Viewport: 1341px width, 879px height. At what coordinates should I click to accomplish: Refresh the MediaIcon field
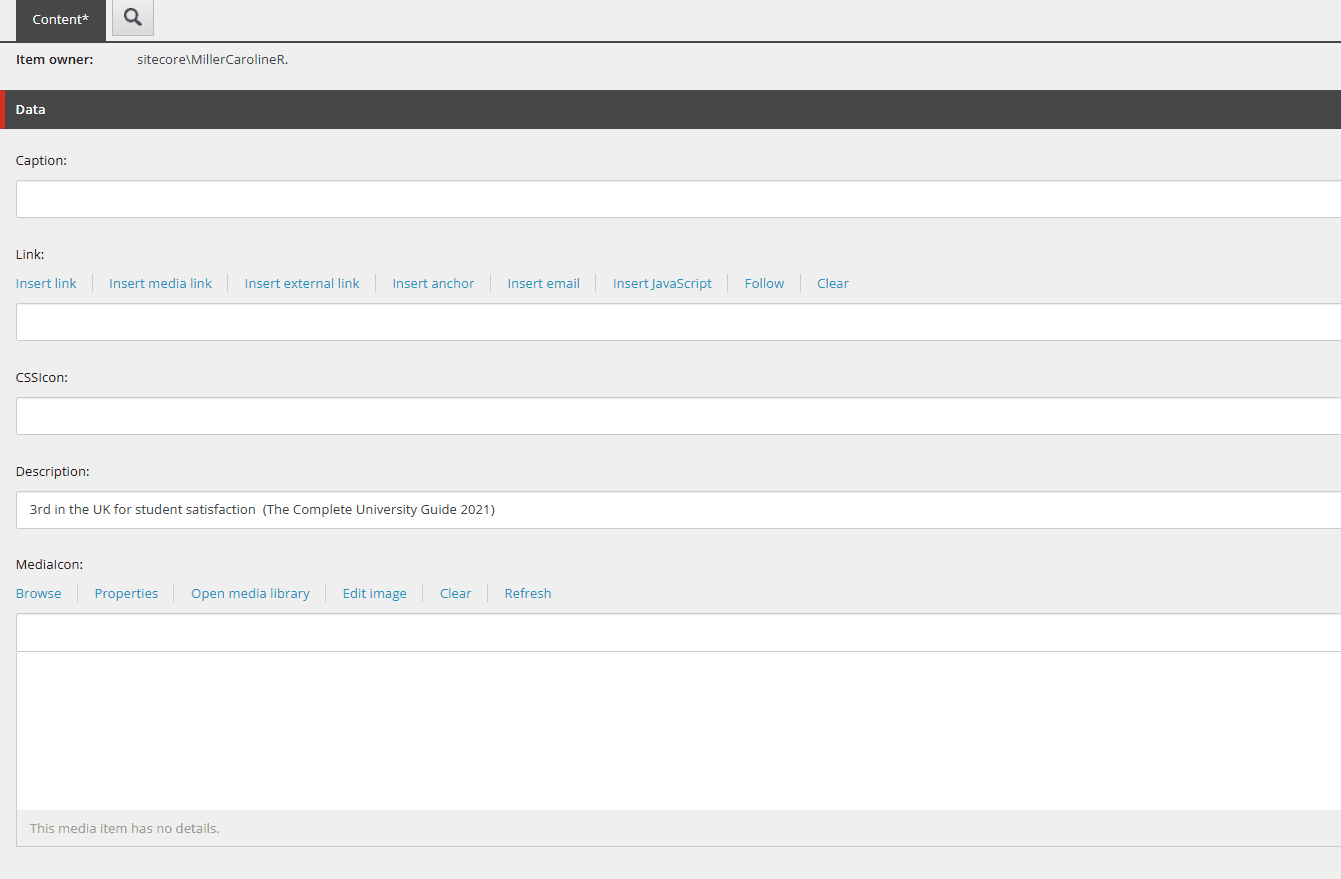527,593
